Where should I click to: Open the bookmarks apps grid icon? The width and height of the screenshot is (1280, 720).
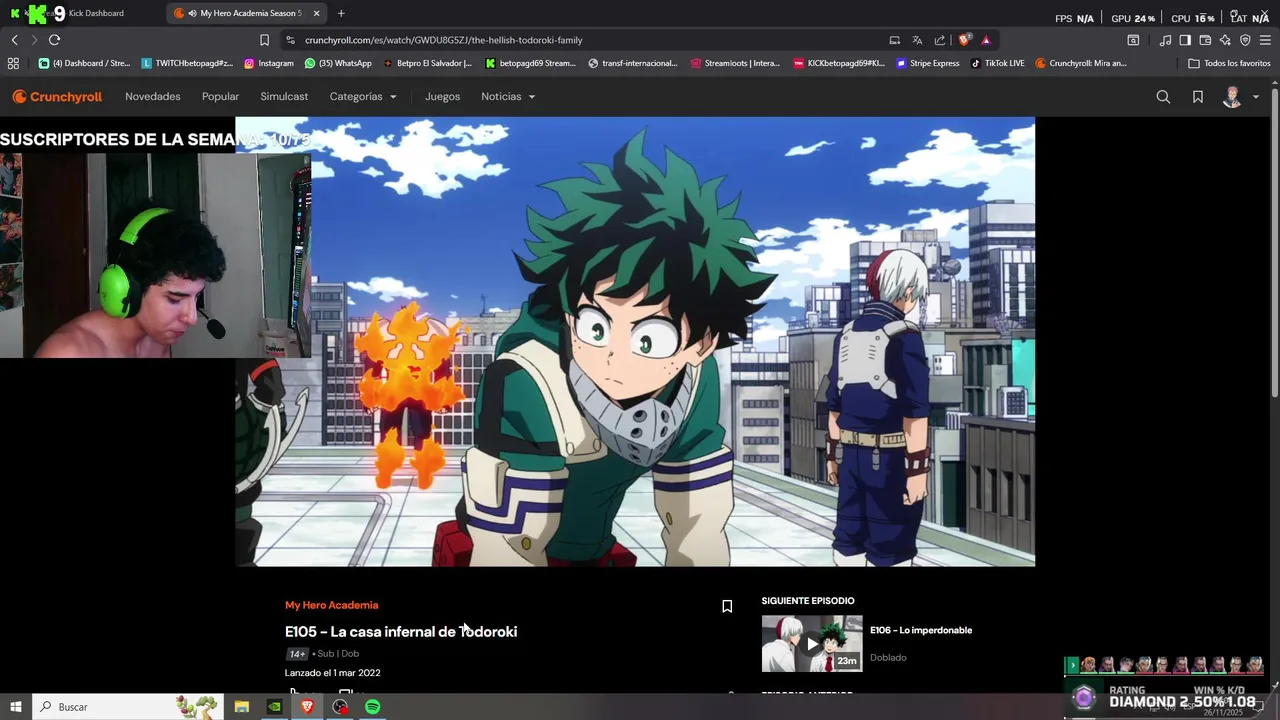(x=13, y=63)
